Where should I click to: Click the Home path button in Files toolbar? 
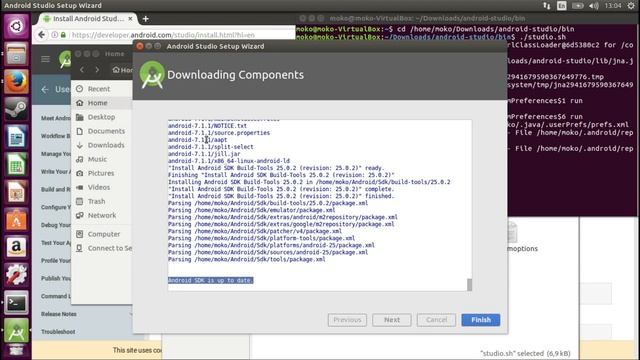coord(122,70)
